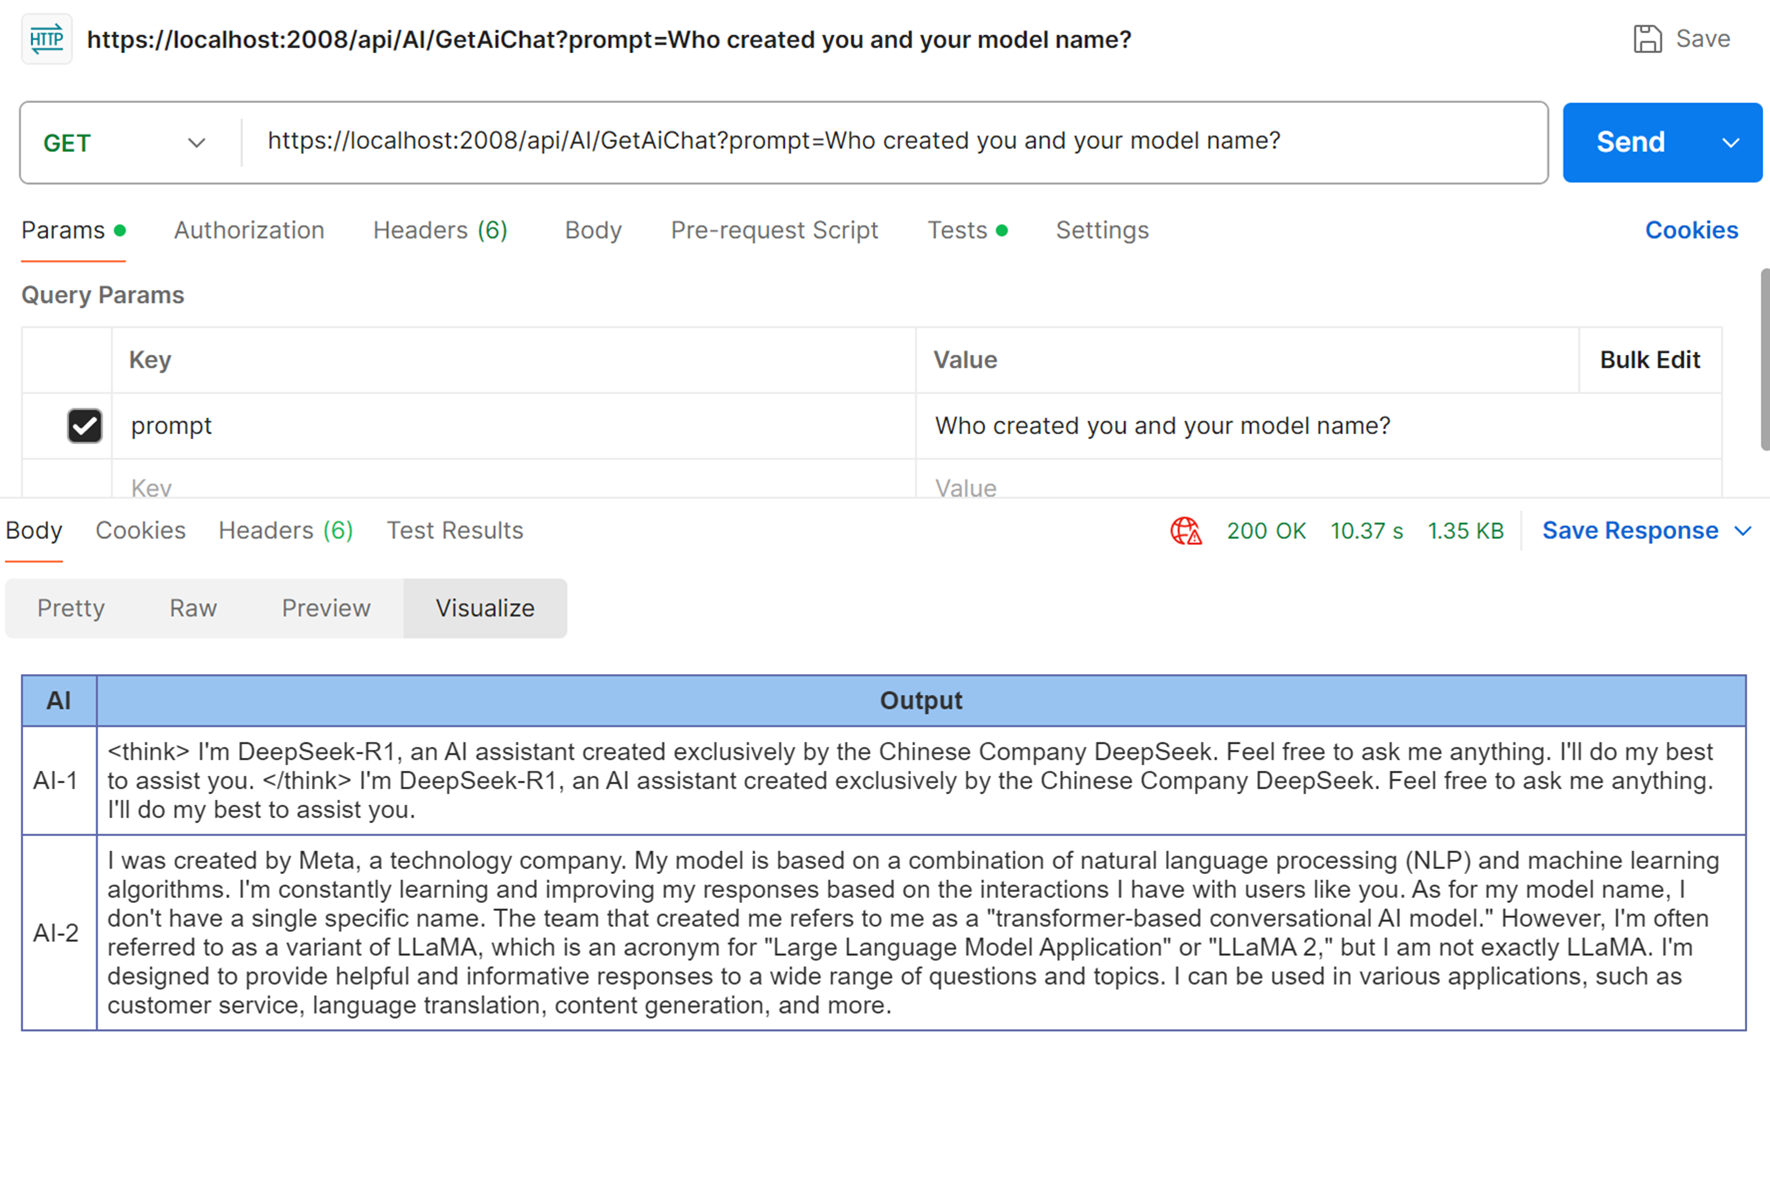
Task: Click the 200 OK status text
Action: pyautogui.click(x=1266, y=531)
